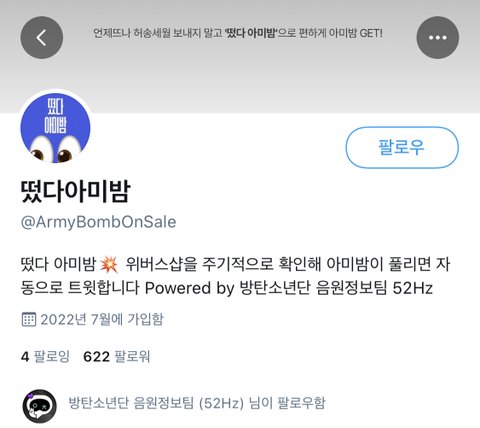The height and width of the screenshot is (428, 480).
Task: Tap the collision emoji in the bio
Action: (x=109, y=265)
